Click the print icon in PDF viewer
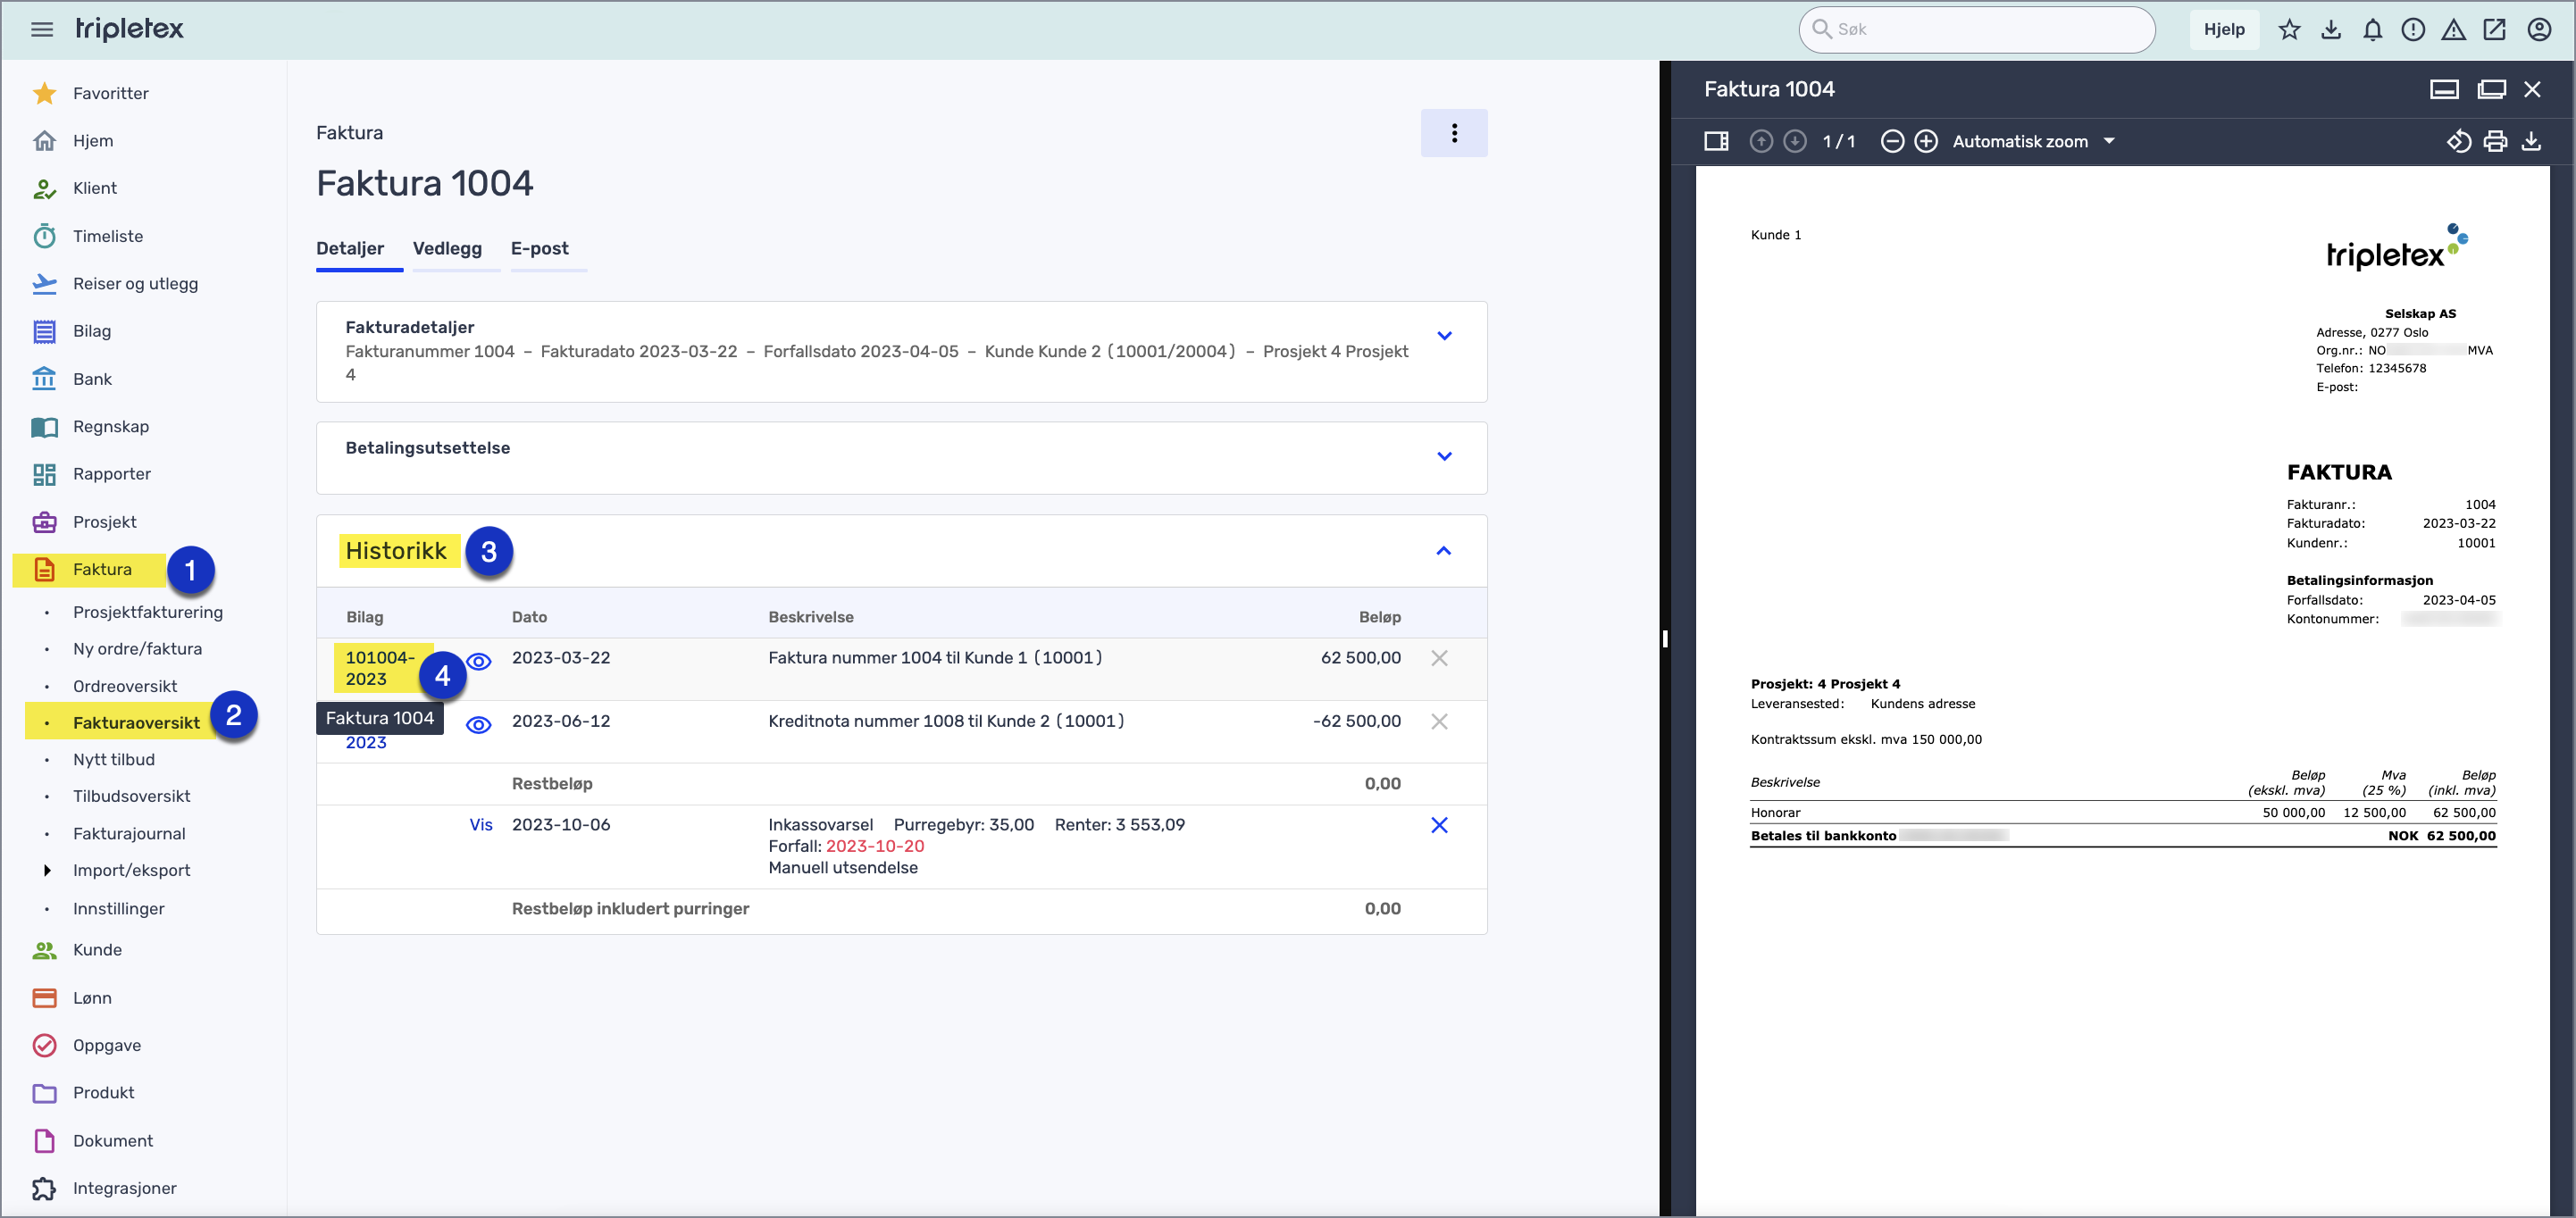This screenshot has width=2576, height=1218. (x=2495, y=141)
